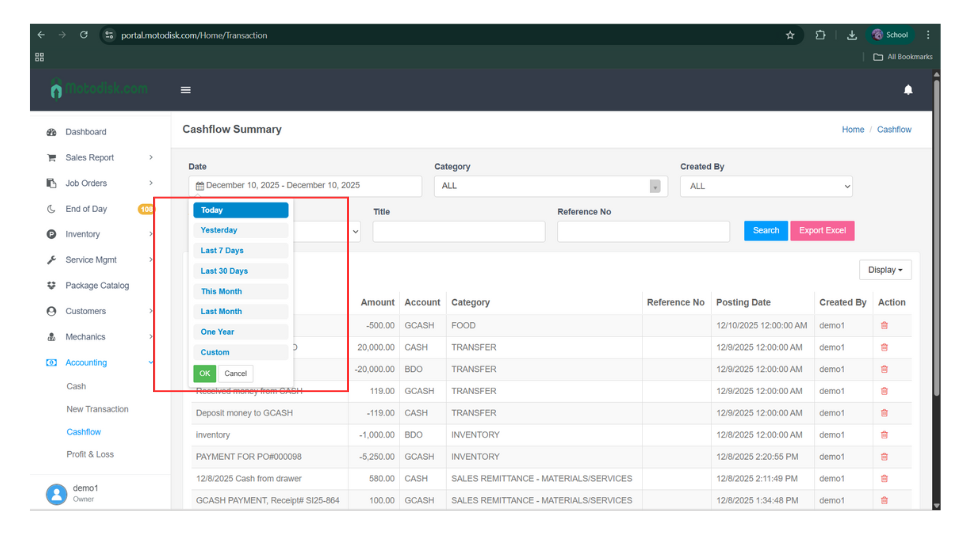
Task: Click the End of Day moon icon
Action: pyautogui.click(x=51, y=209)
